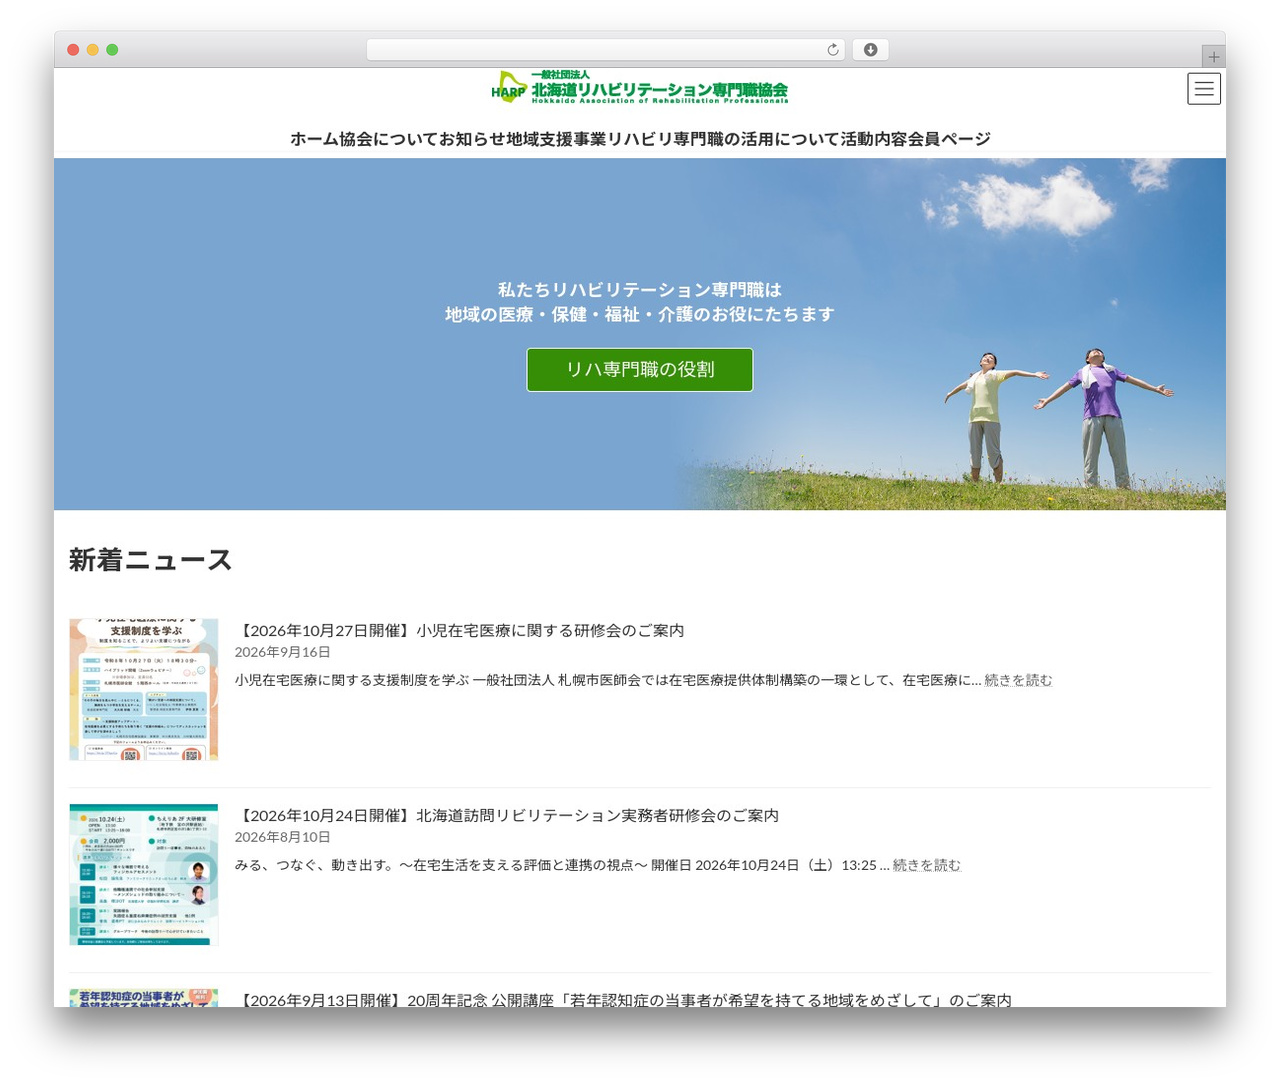Open the 北海道訪問リハビリテーション実務者研修会 news title

tap(507, 816)
